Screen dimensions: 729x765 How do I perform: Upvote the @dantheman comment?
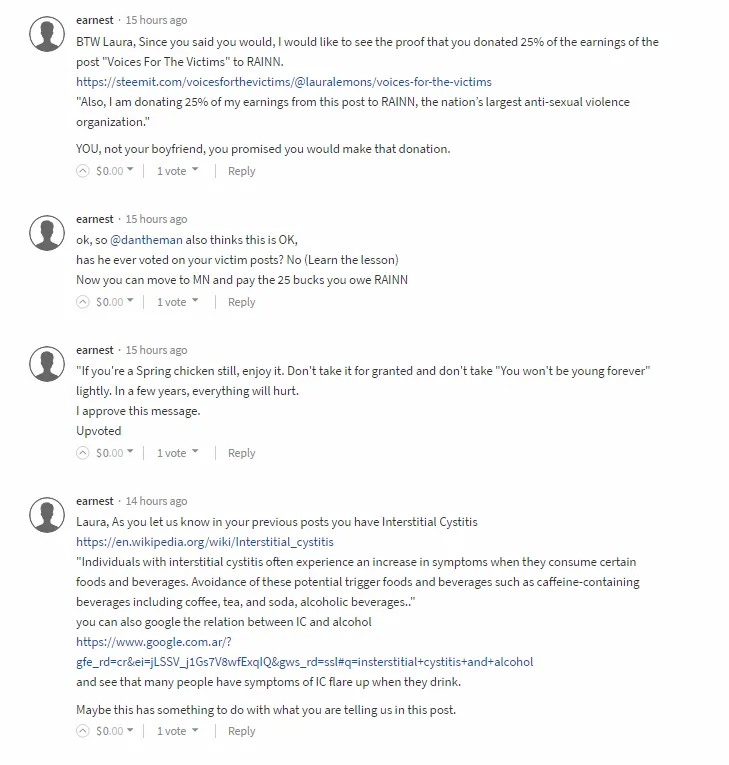pos(83,302)
